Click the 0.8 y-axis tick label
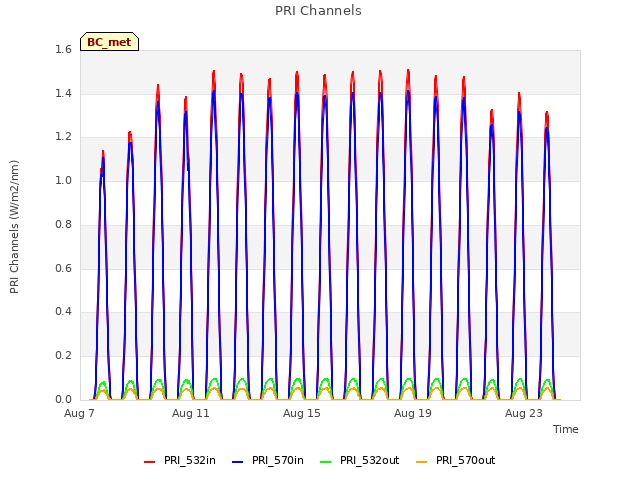 (63, 224)
